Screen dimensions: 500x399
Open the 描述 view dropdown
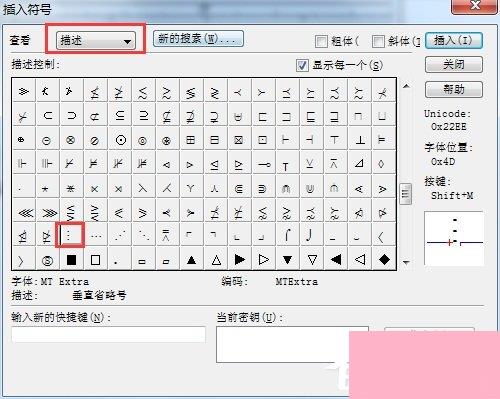[96, 41]
